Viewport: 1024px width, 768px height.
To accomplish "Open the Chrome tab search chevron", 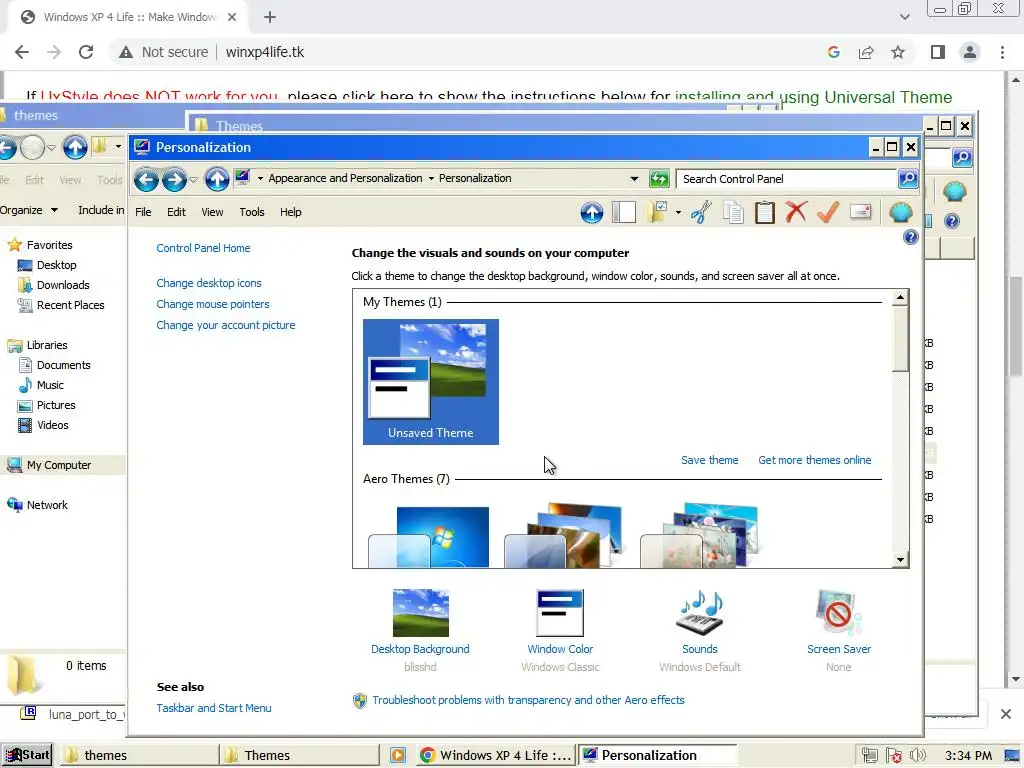I will click(x=904, y=17).
